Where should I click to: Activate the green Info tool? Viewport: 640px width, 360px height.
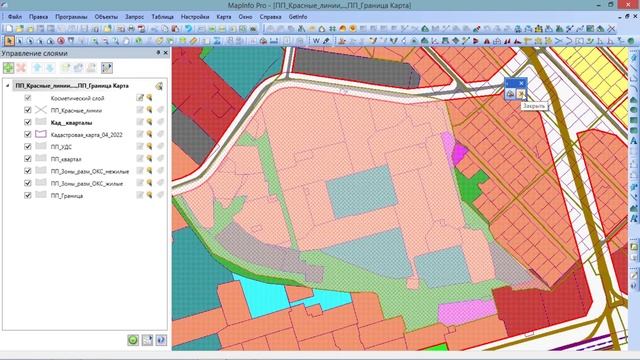click(138, 41)
